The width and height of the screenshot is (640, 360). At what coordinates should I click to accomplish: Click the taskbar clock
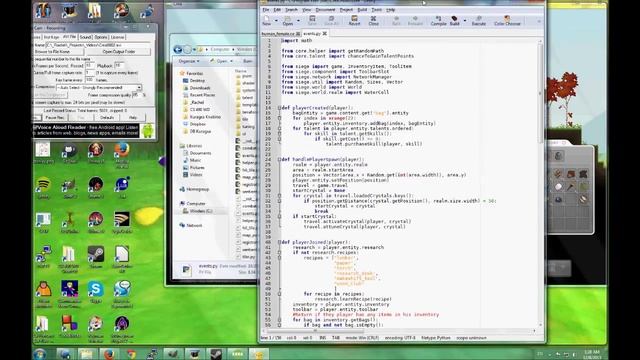pos(591,354)
